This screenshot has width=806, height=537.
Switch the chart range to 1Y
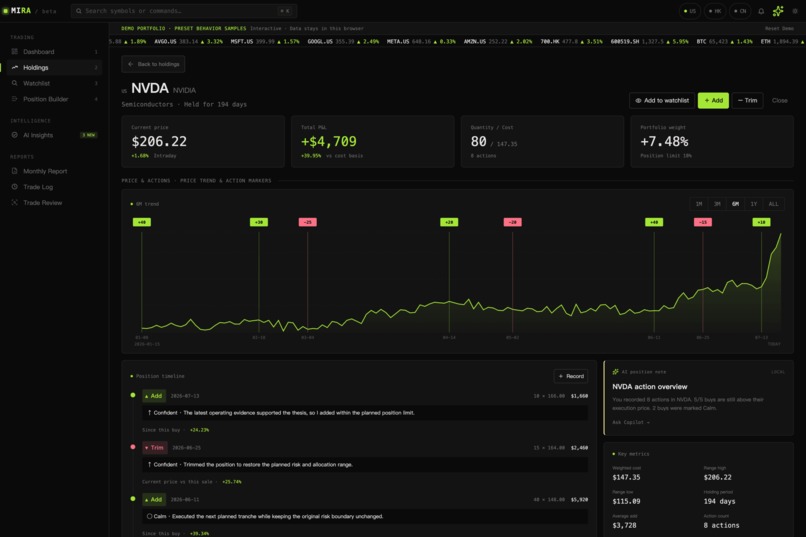click(754, 204)
